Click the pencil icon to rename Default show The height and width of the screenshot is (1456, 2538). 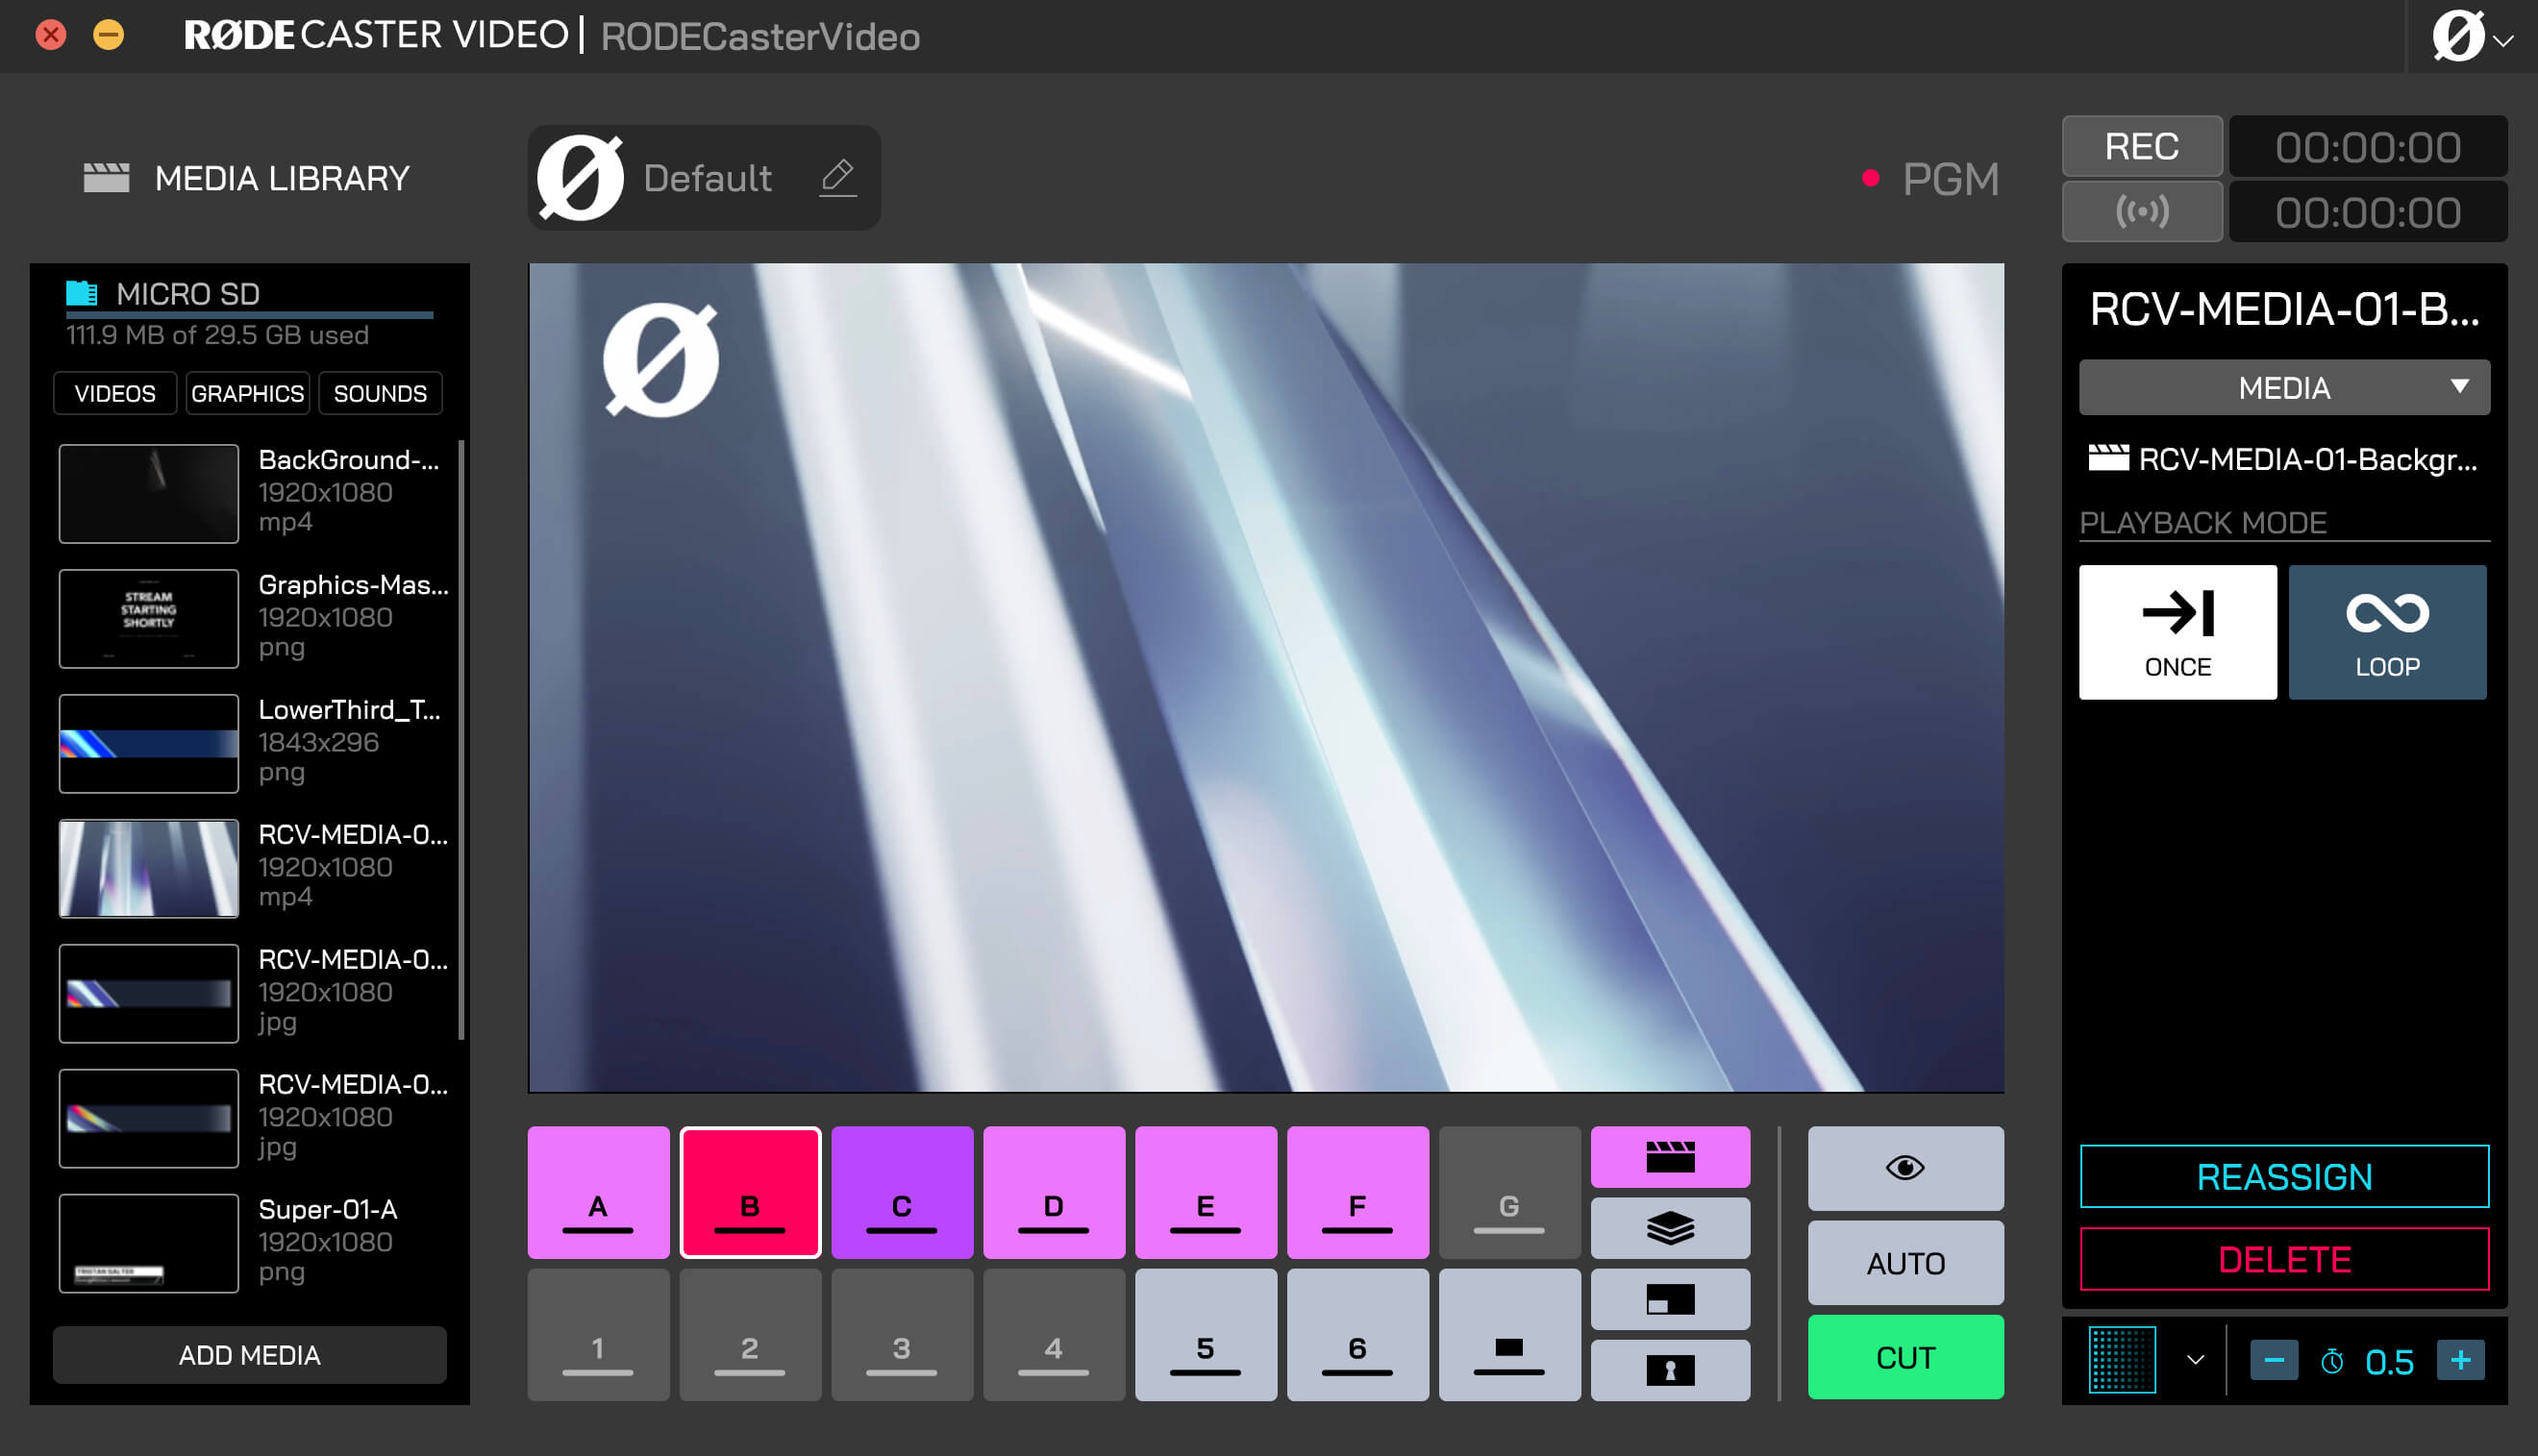(838, 176)
